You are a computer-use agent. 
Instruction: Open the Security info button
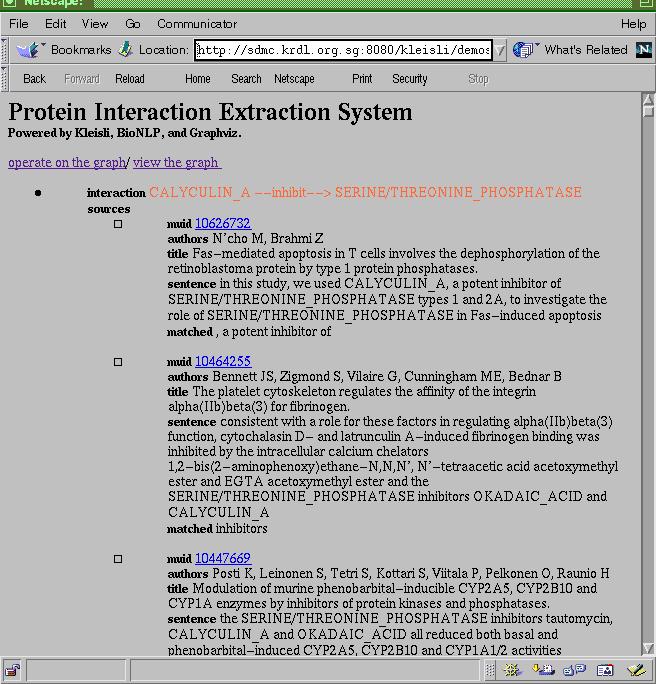tap(410, 79)
